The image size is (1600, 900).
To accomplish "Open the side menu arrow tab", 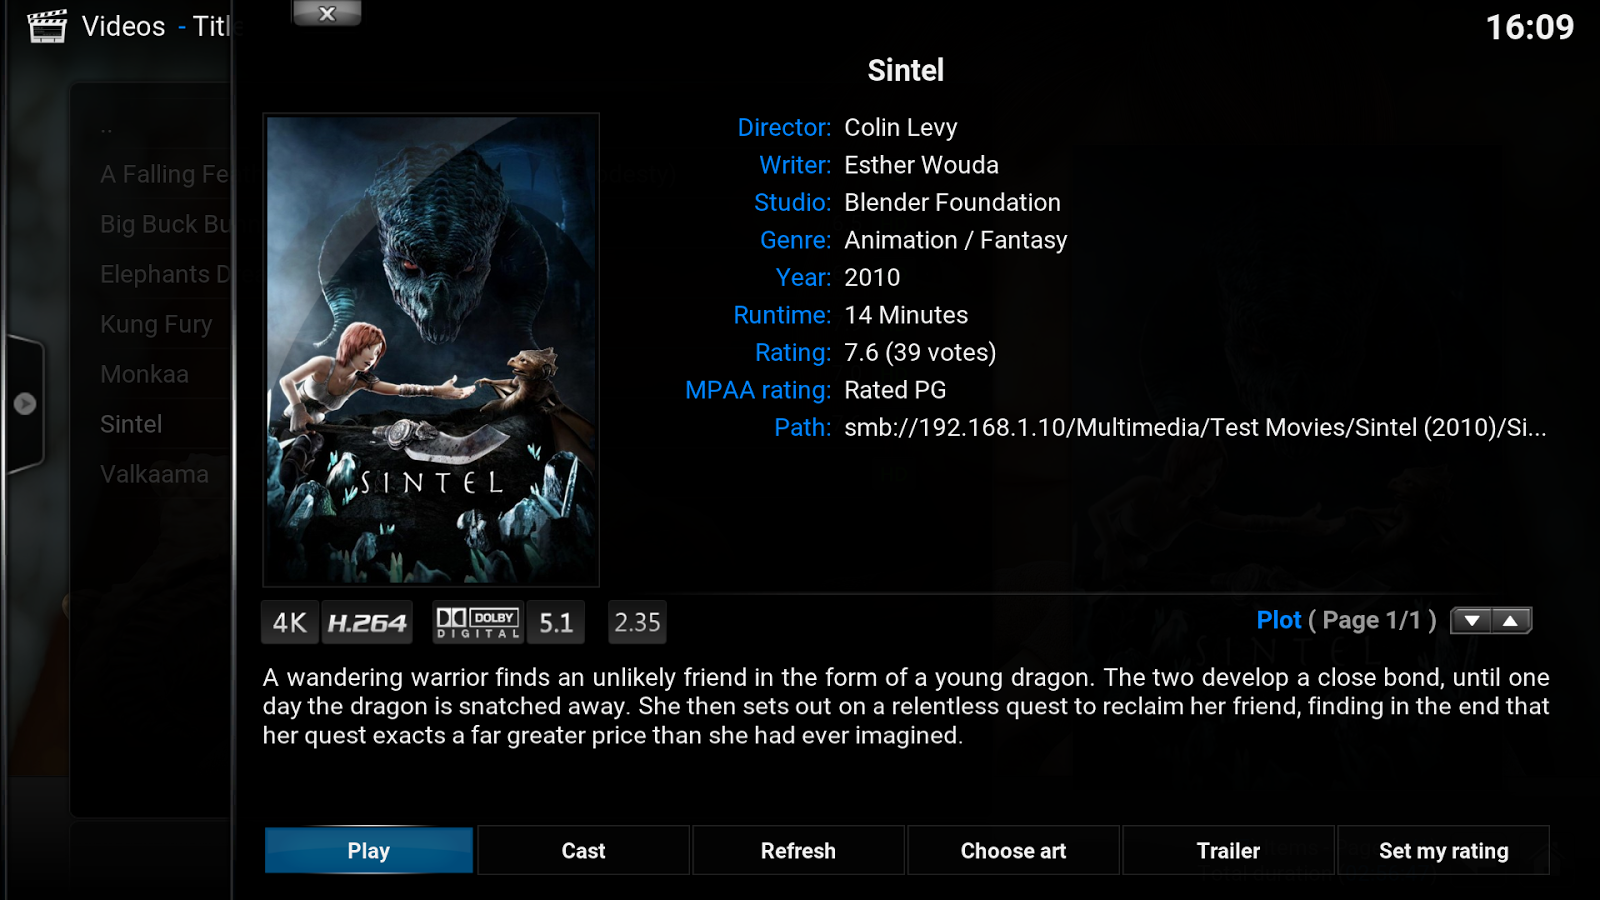I will (24, 404).
